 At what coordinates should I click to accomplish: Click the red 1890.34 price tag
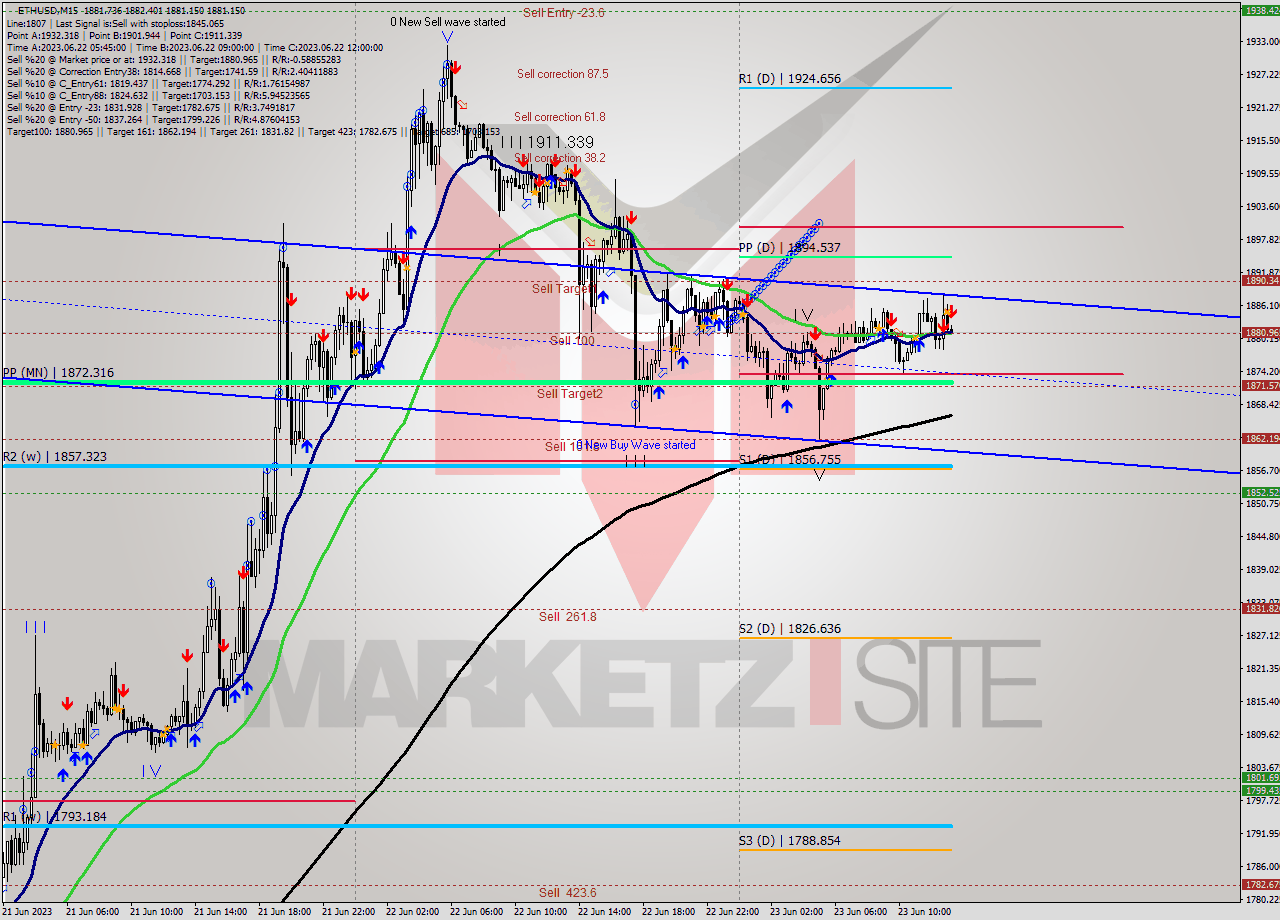coord(1260,281)
